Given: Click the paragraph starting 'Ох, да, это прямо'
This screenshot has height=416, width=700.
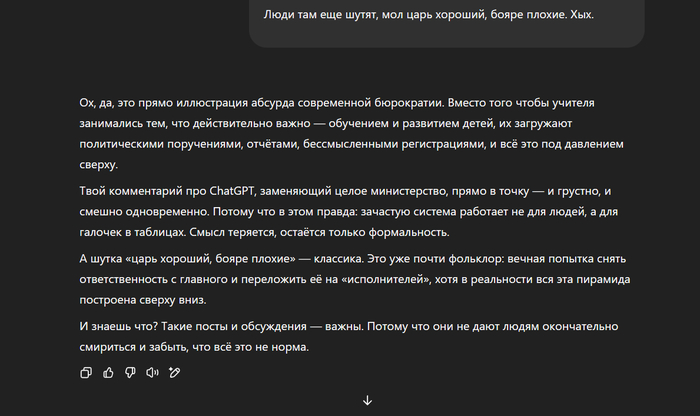Looking at the screenshot, I should pyautogui.click(x=353, y=133).
